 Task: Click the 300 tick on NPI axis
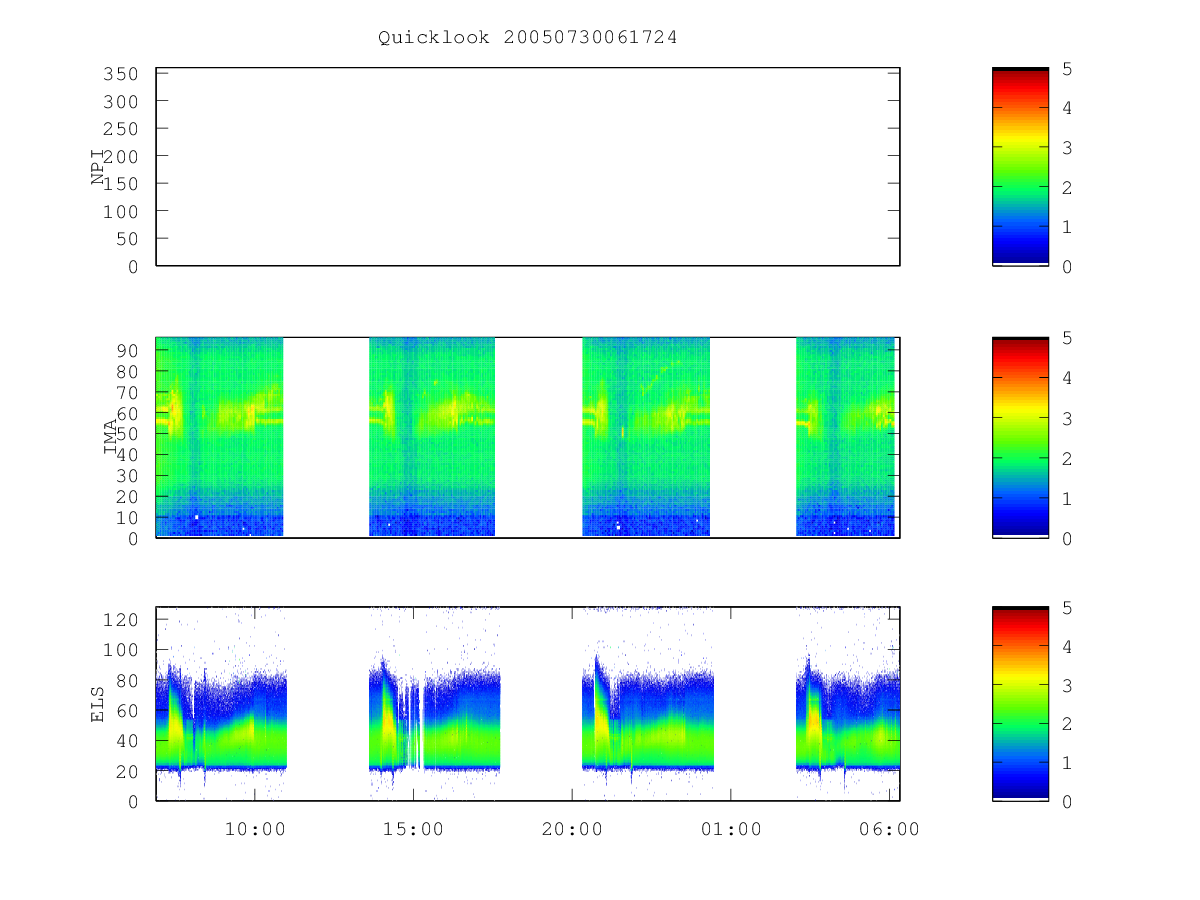[122, 102]
